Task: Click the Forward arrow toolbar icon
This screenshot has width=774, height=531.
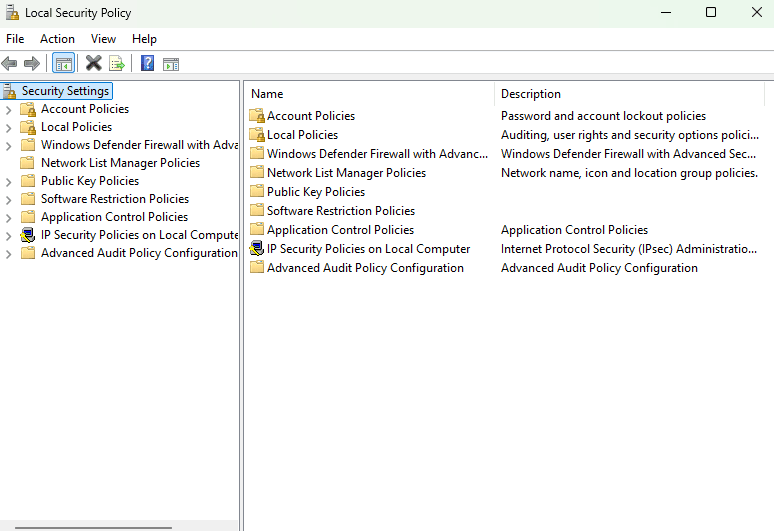Action: [x=32, y=64]
